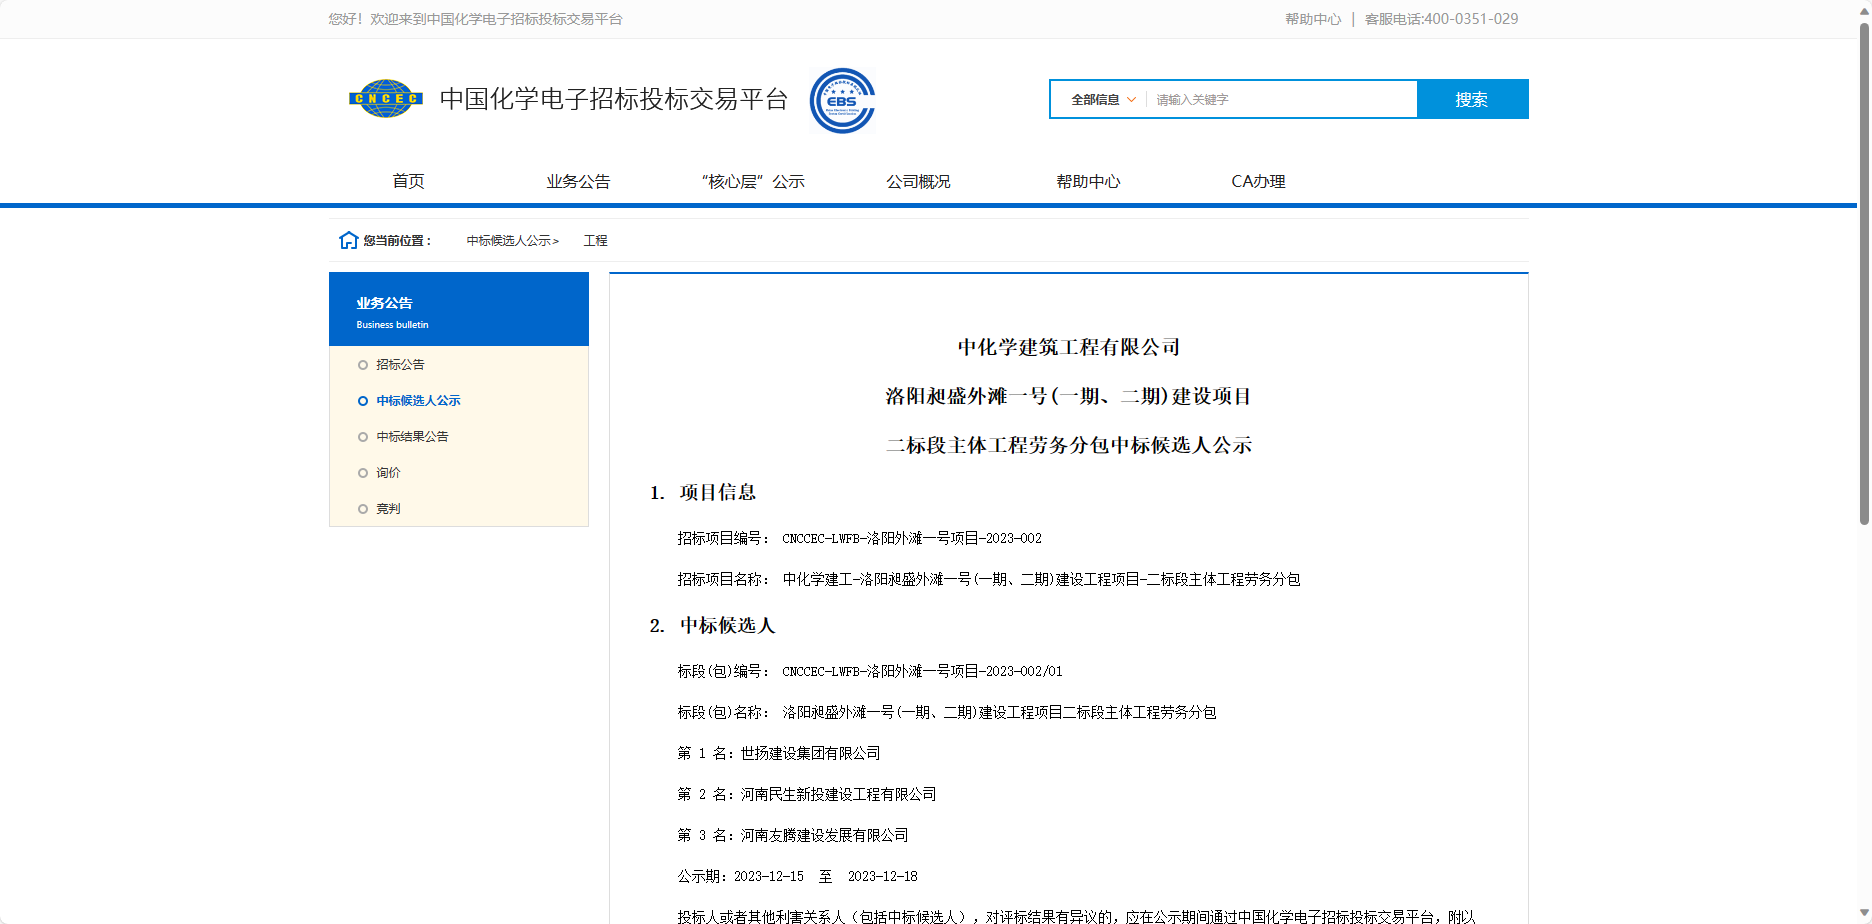Screen dimensions: 1872x924
Task: Click the circle icon beside 中标结果公告
Action: [362, 436]
